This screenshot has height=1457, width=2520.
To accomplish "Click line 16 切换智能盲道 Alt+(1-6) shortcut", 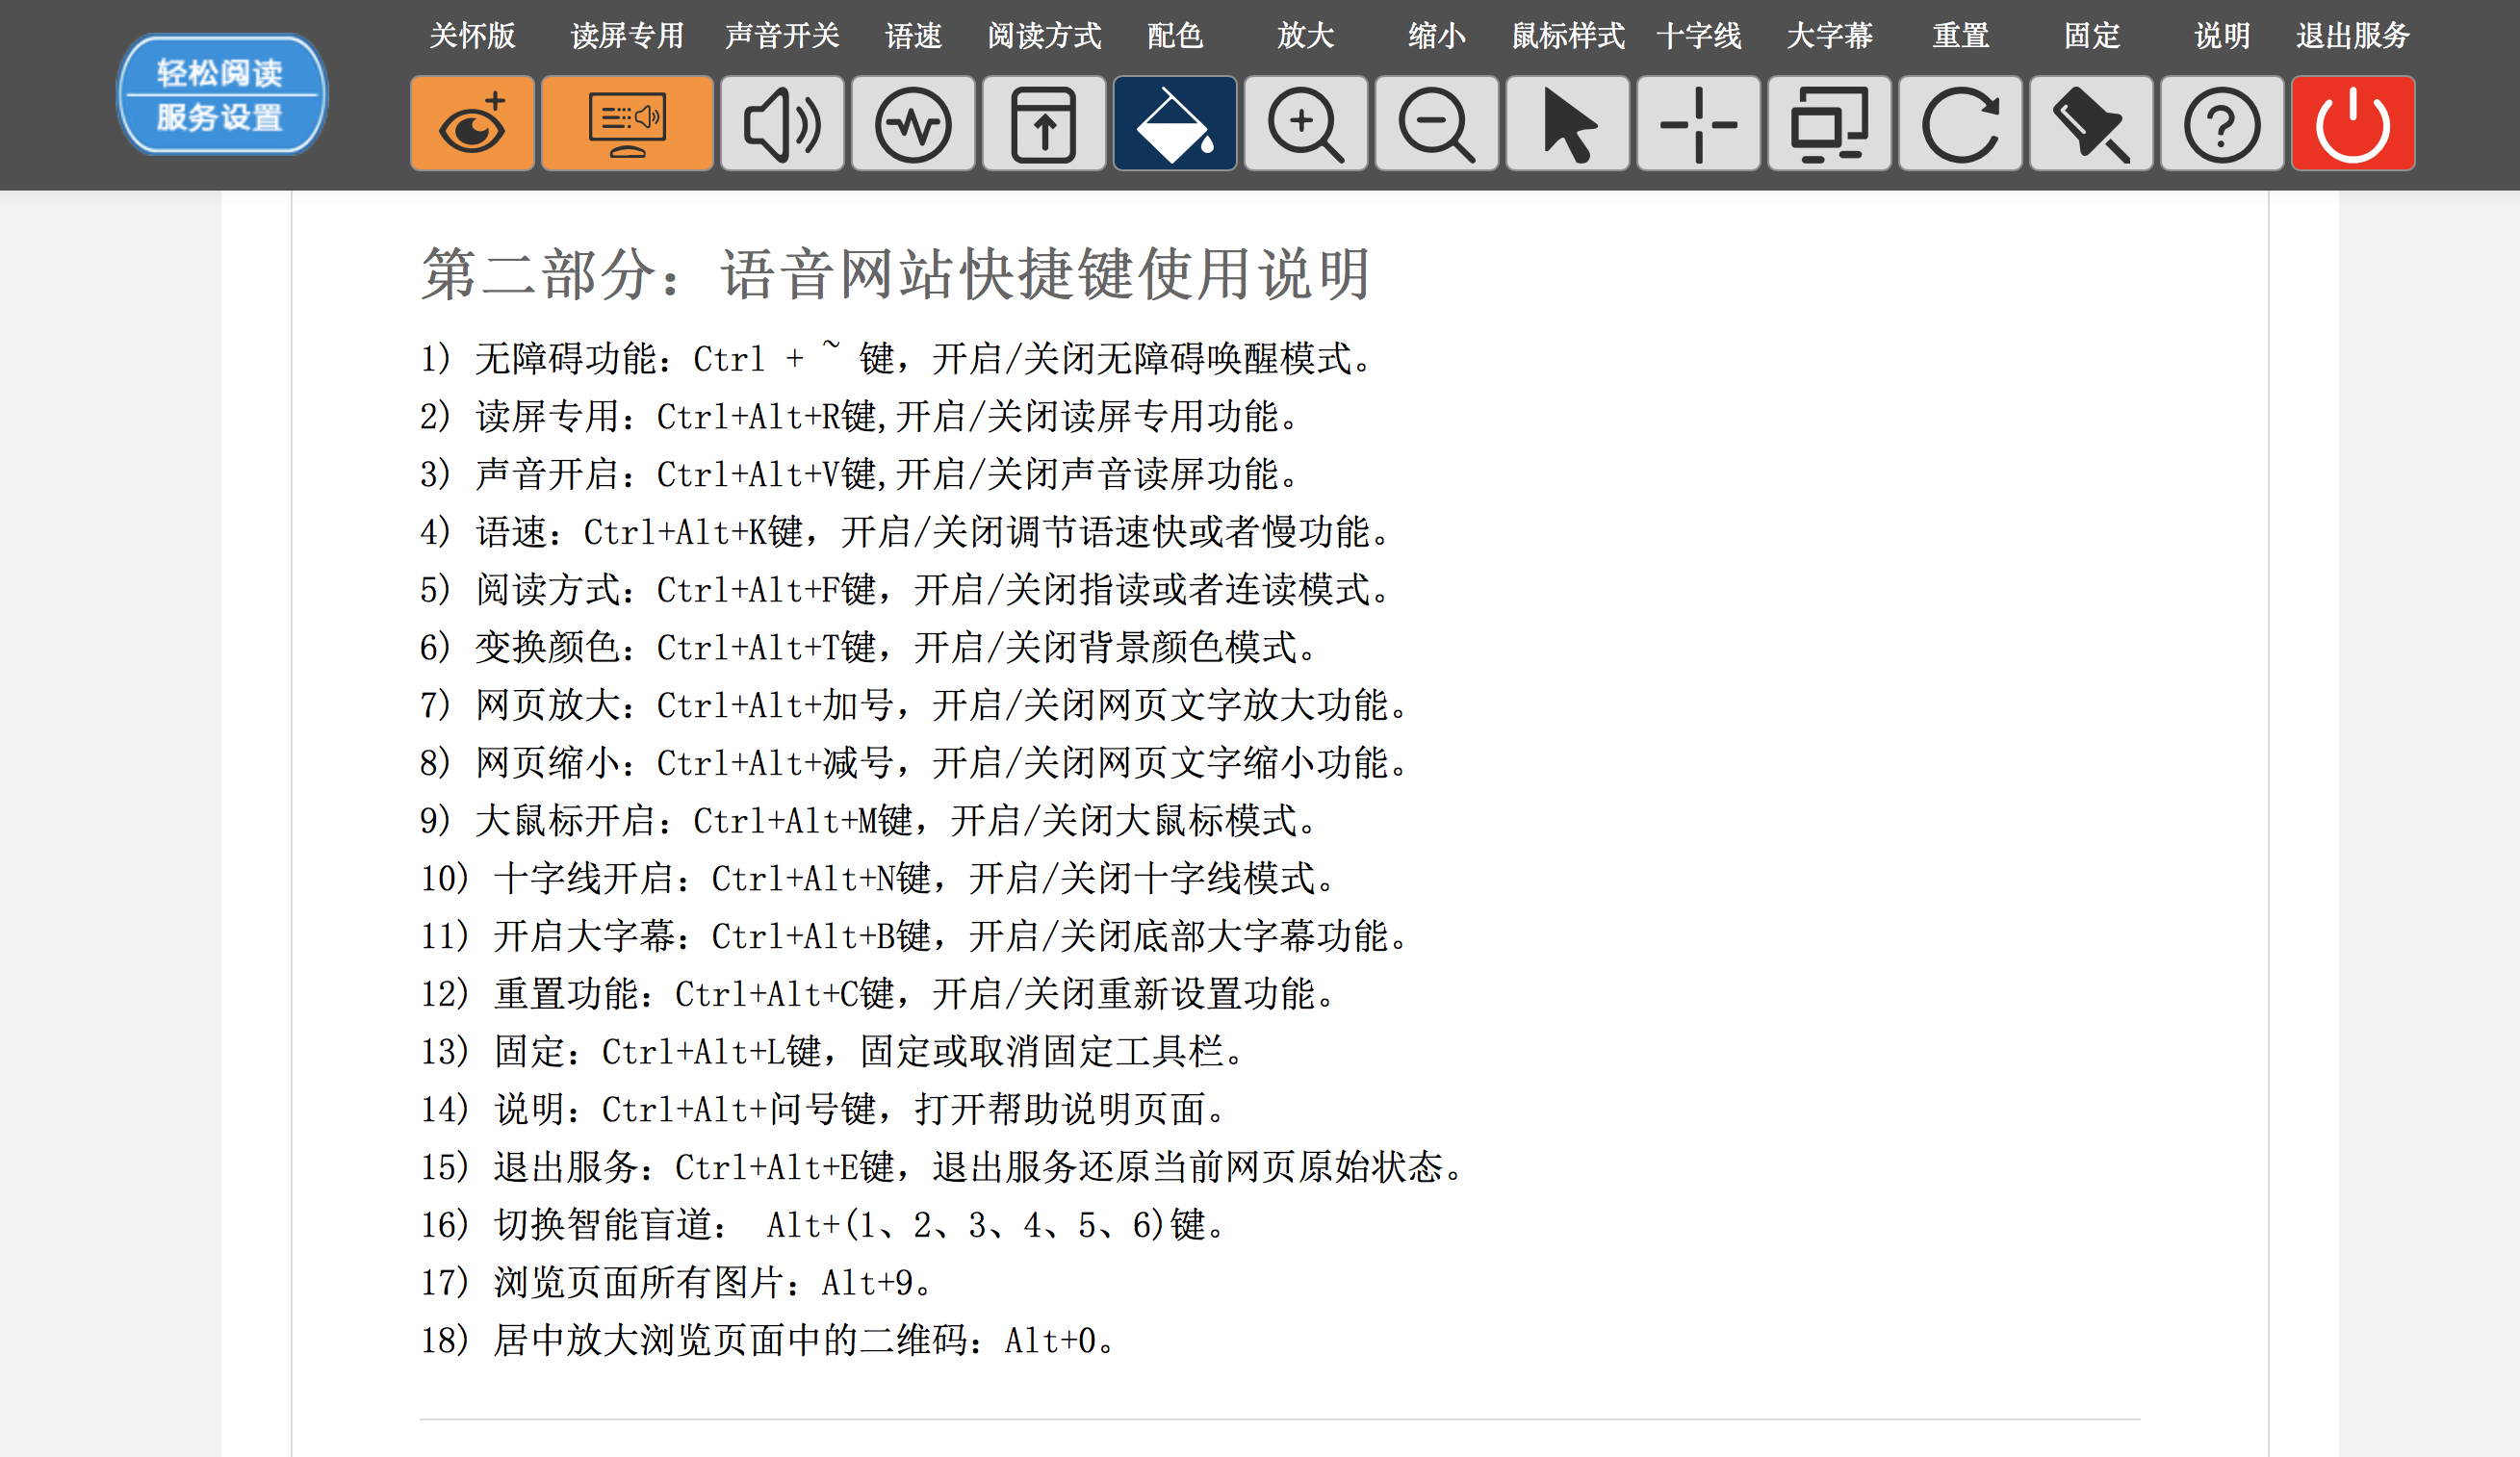I will click(x=826, y=1224).
